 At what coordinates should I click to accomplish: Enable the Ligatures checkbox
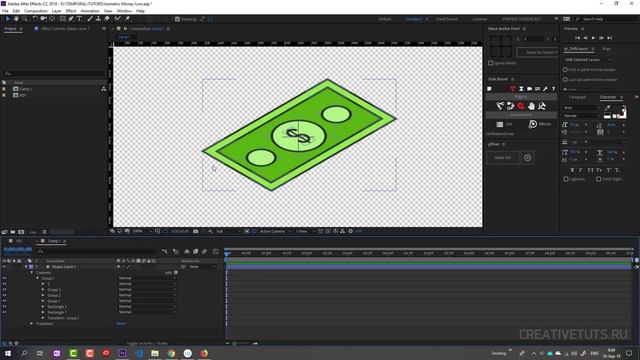[566, 179]
